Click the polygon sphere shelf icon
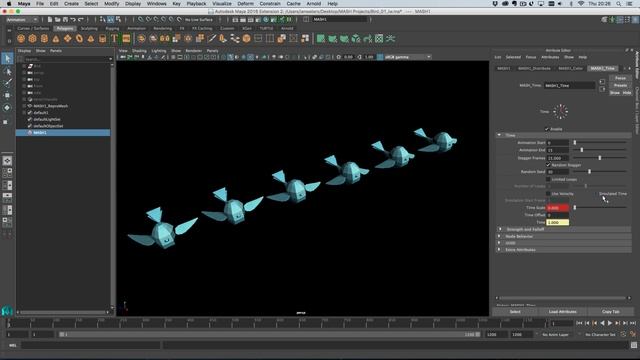The width and height of the screenshot is (640, 360). pos(21,39)
